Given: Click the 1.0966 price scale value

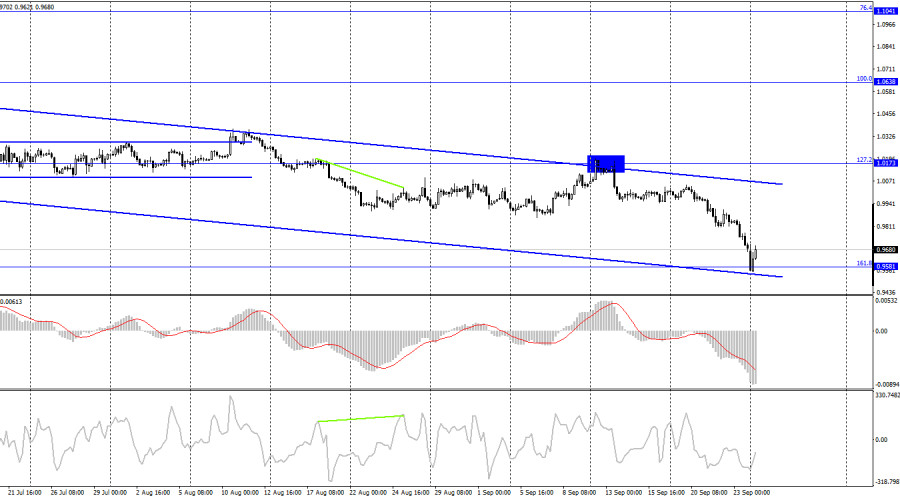Looking at the screenshot, I should [x=886, y=25].
